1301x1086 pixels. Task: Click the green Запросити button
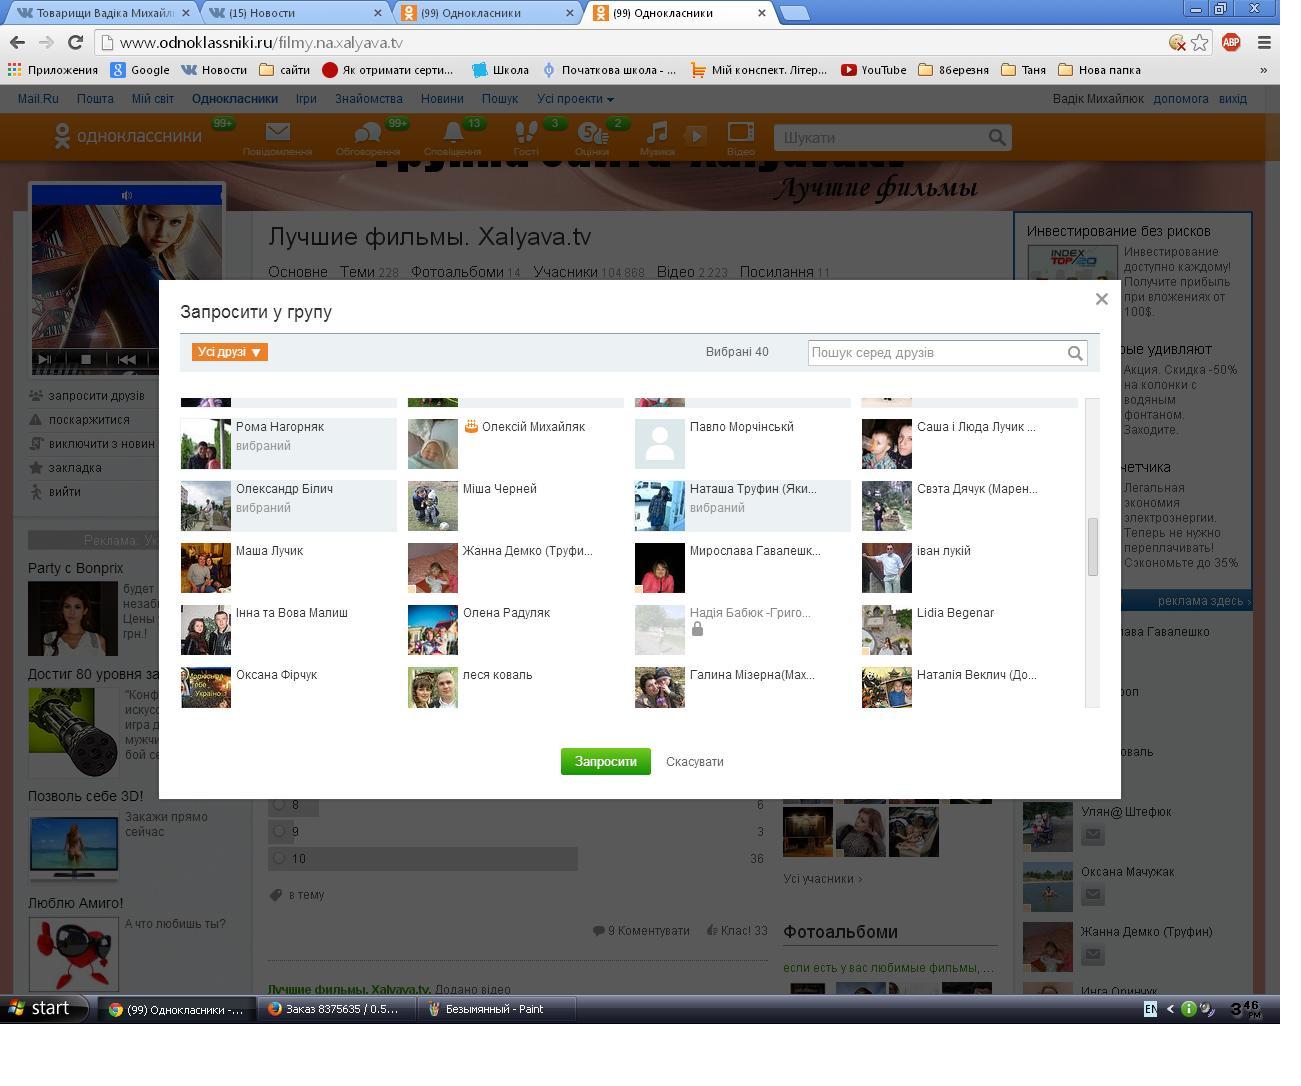605,761
